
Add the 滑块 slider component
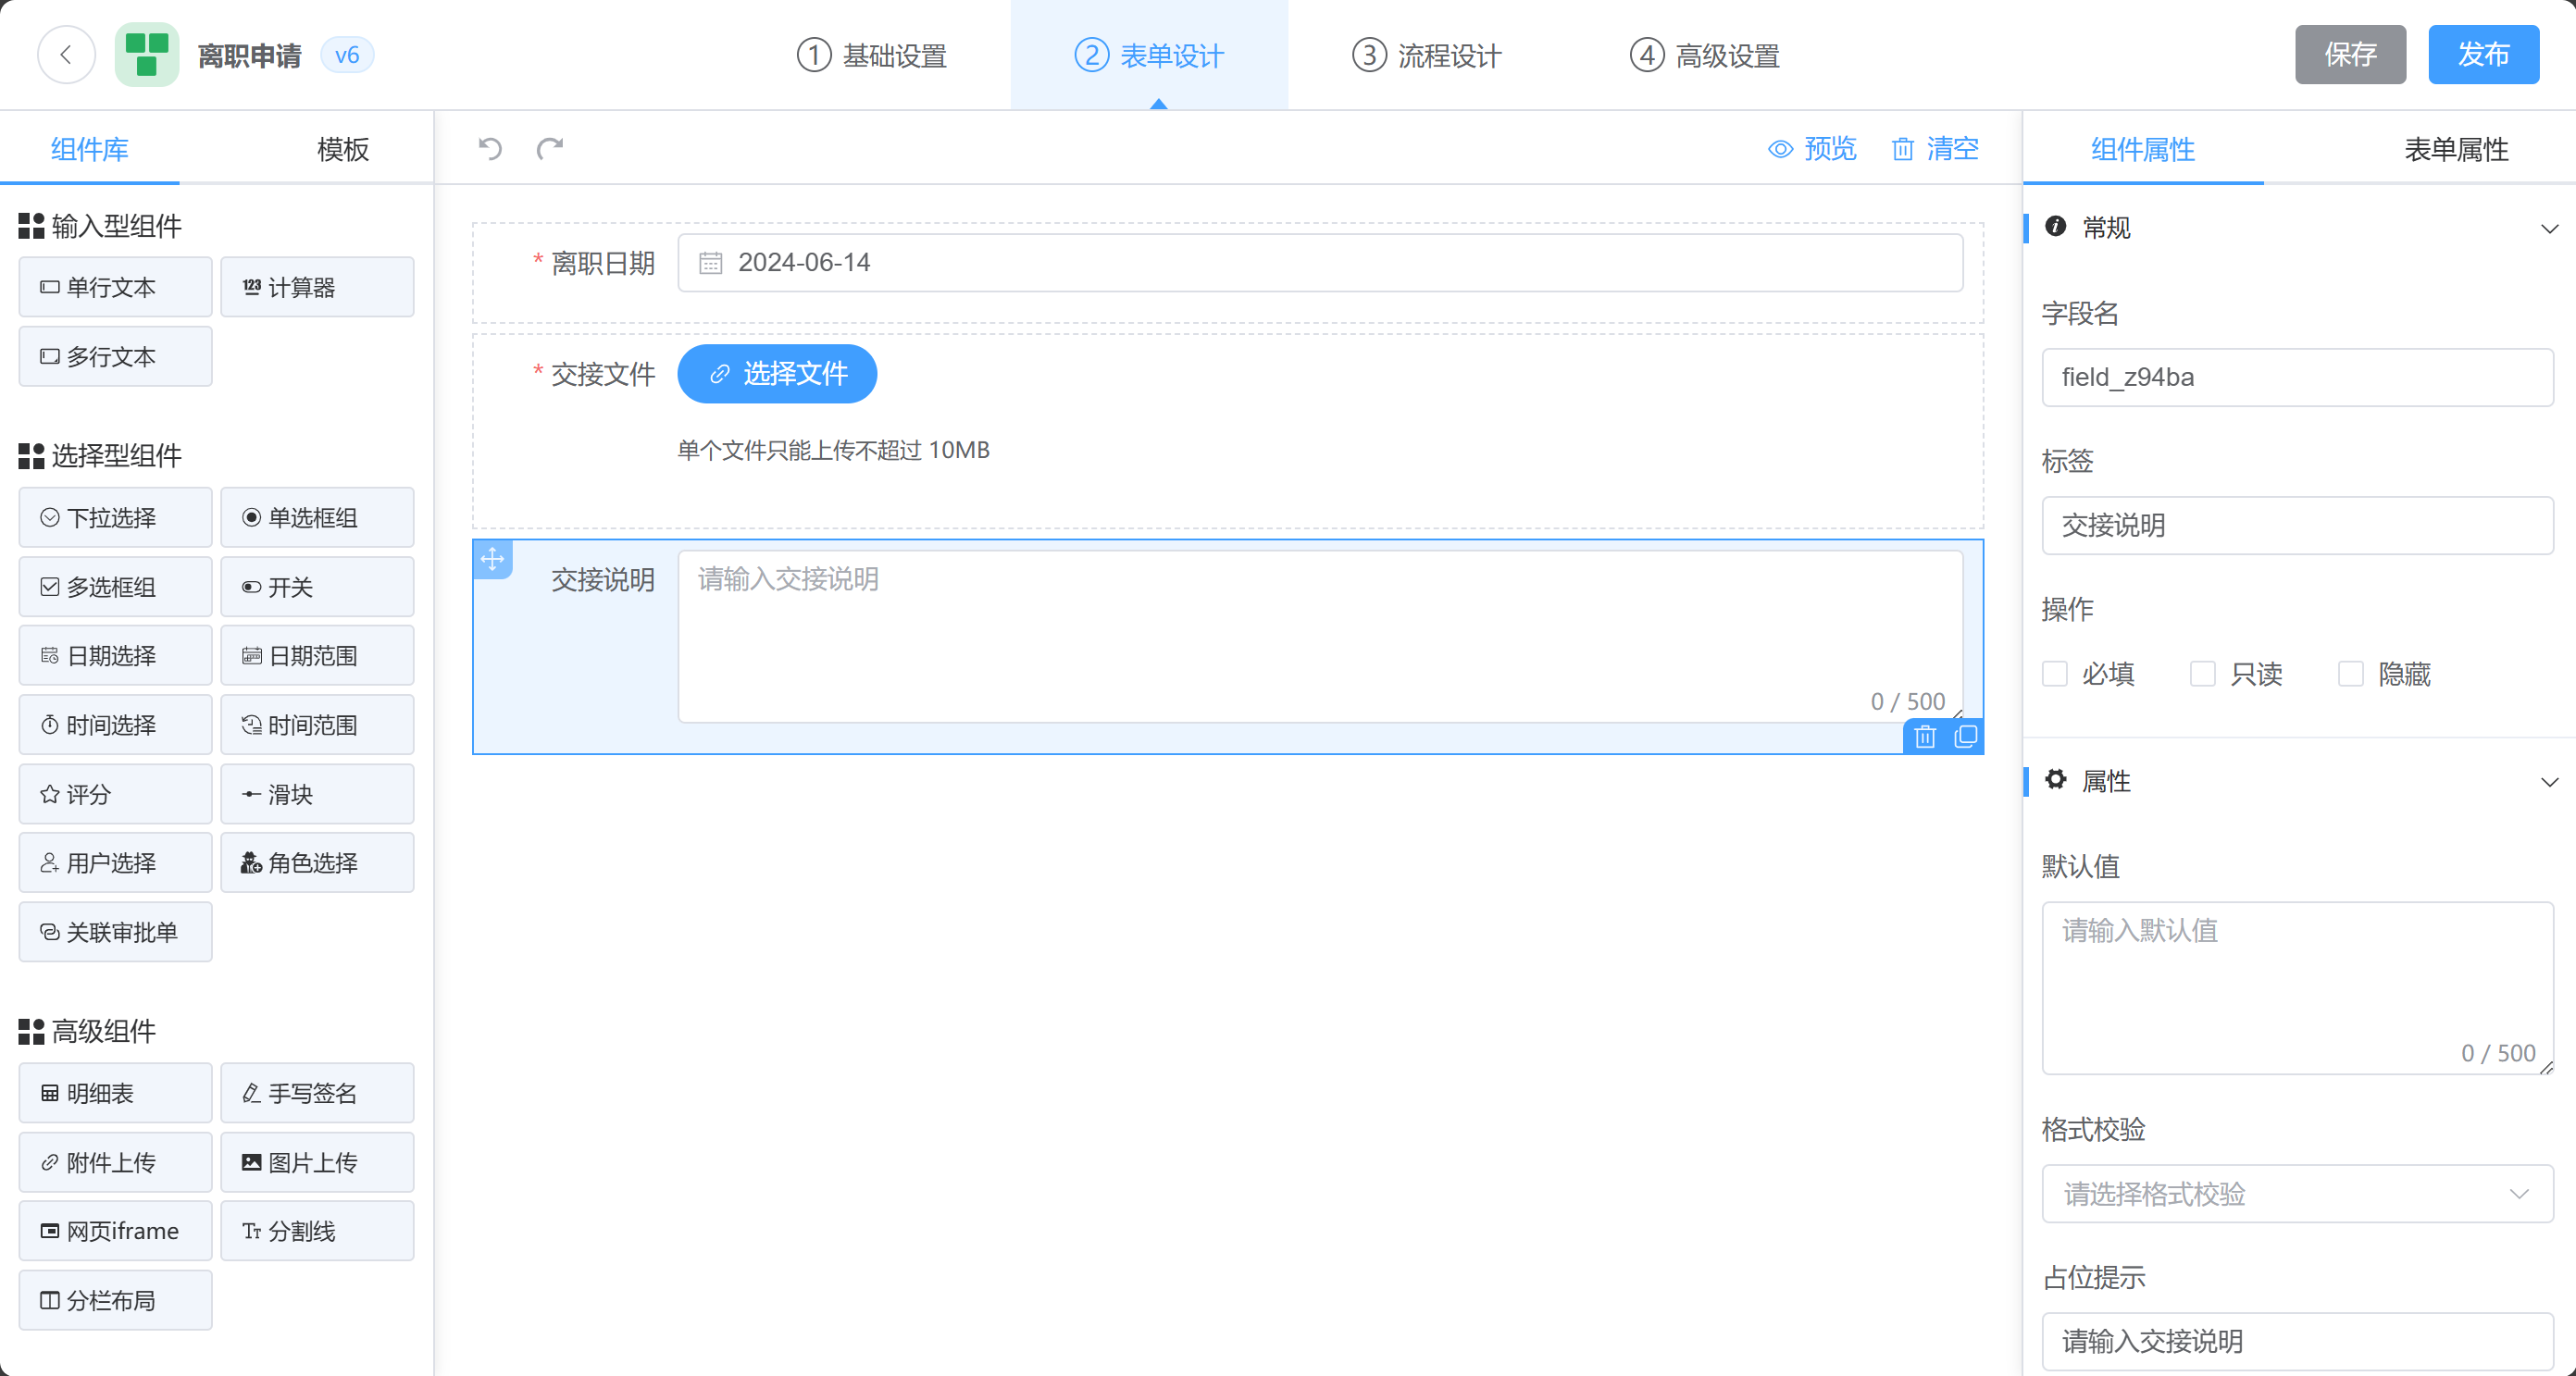coord(317,794)
